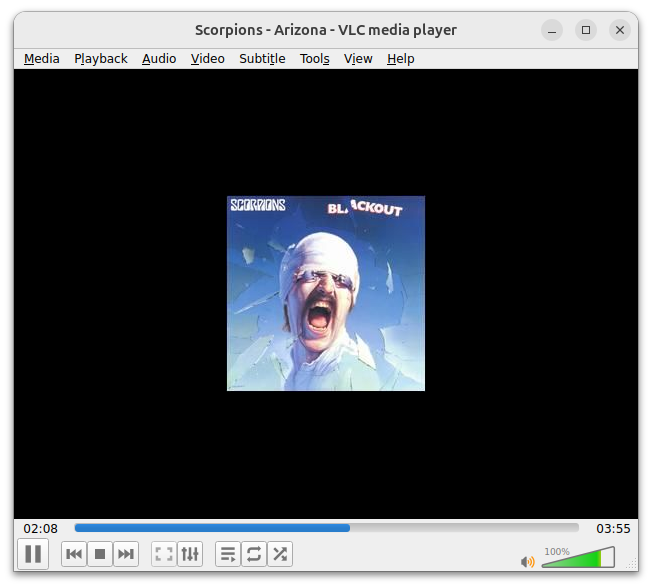Expand the Audio menu
This screenshot has height=588, width=652.
pos(159,59)
